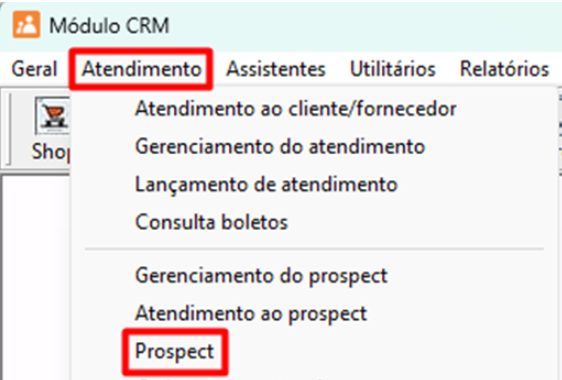Open Consulta boletos
The image size is (562, 380).
[x=211, y=222]
